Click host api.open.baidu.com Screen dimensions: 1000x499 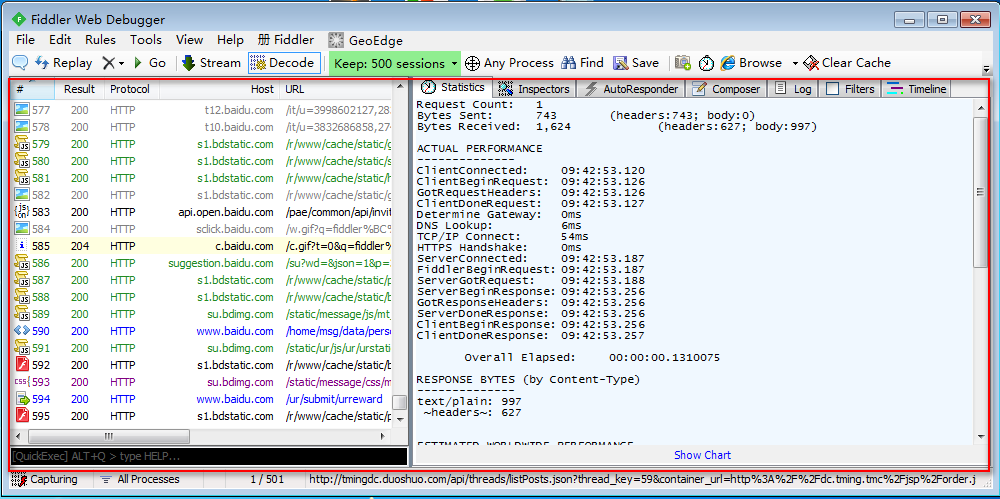pyautogui.click(x=226, y=212)
